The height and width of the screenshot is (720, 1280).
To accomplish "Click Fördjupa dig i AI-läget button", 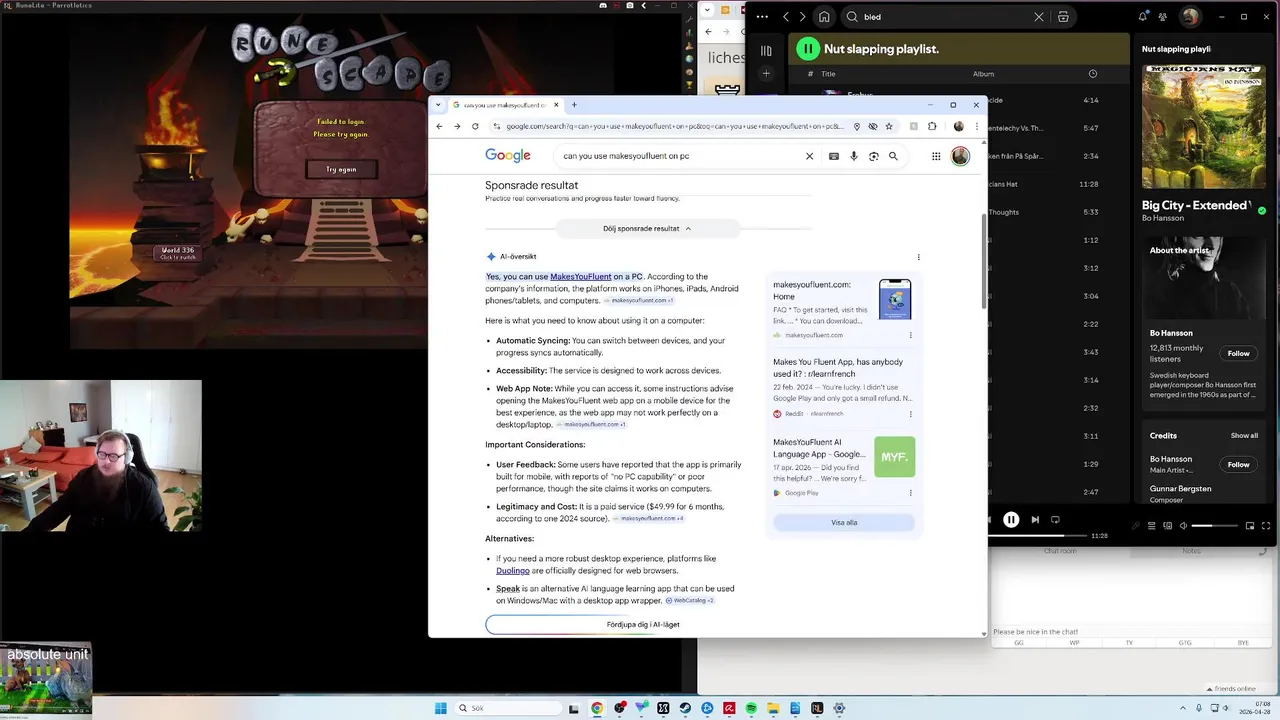I will click(643, 624).
